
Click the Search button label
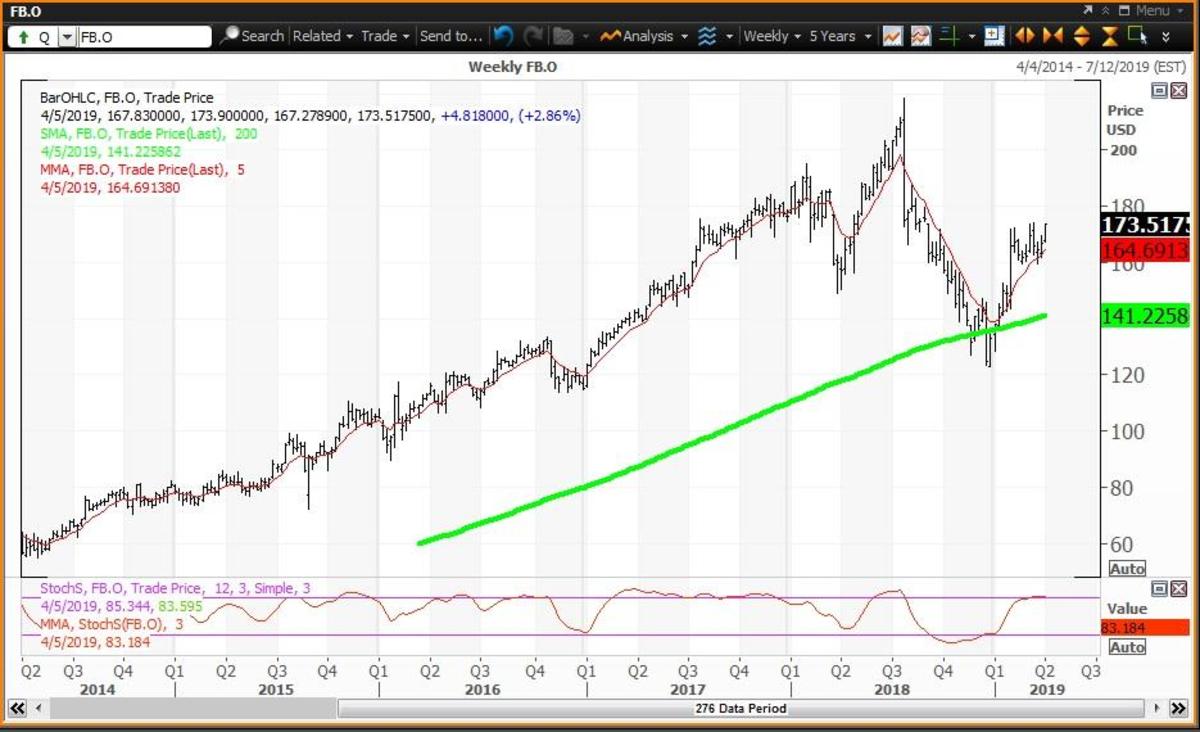[262, 36]
